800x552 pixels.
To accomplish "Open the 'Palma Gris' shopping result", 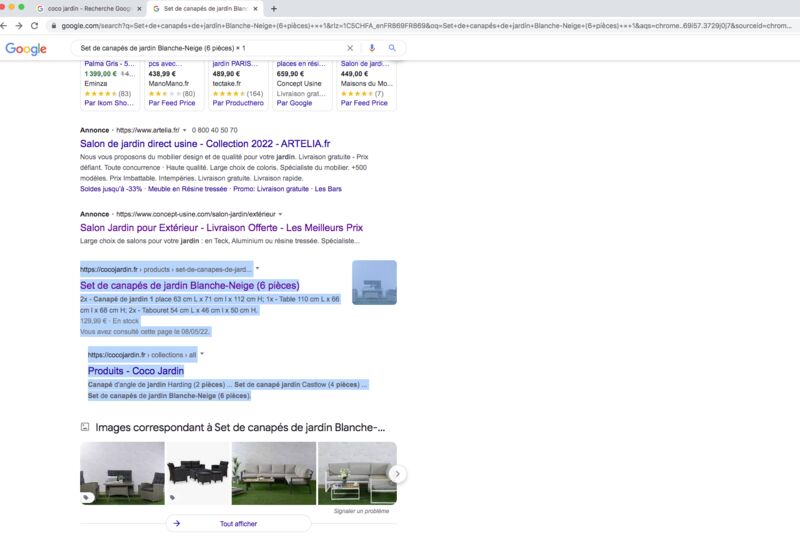I will point(109,64).
